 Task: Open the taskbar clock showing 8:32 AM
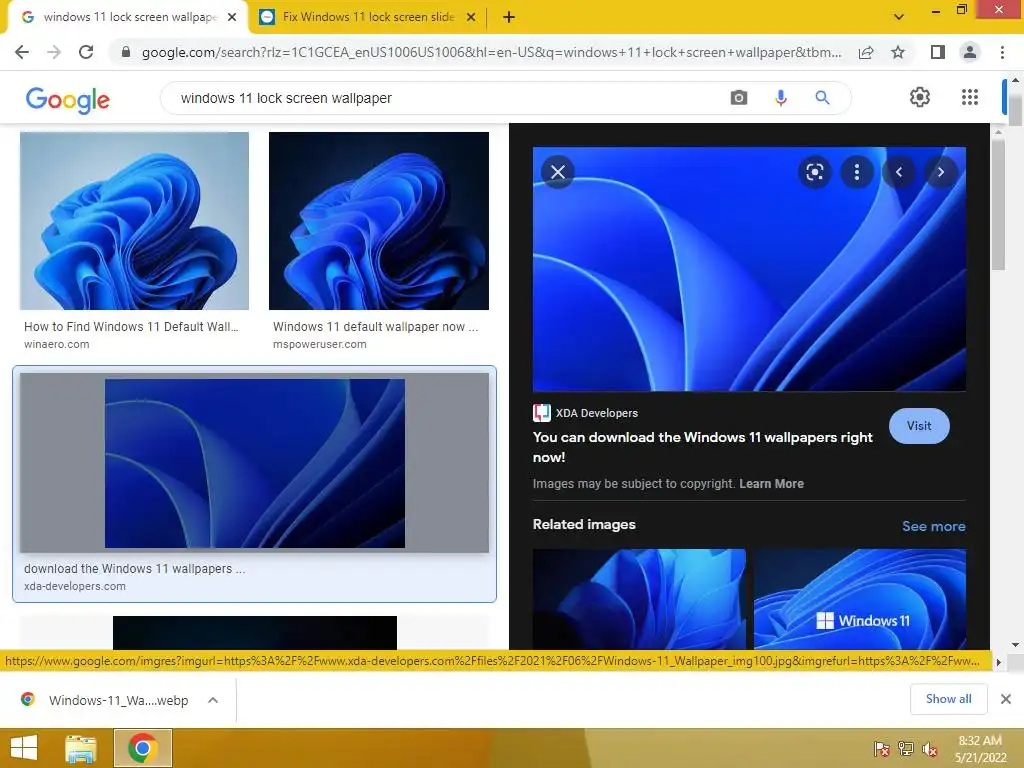(980, 749)
